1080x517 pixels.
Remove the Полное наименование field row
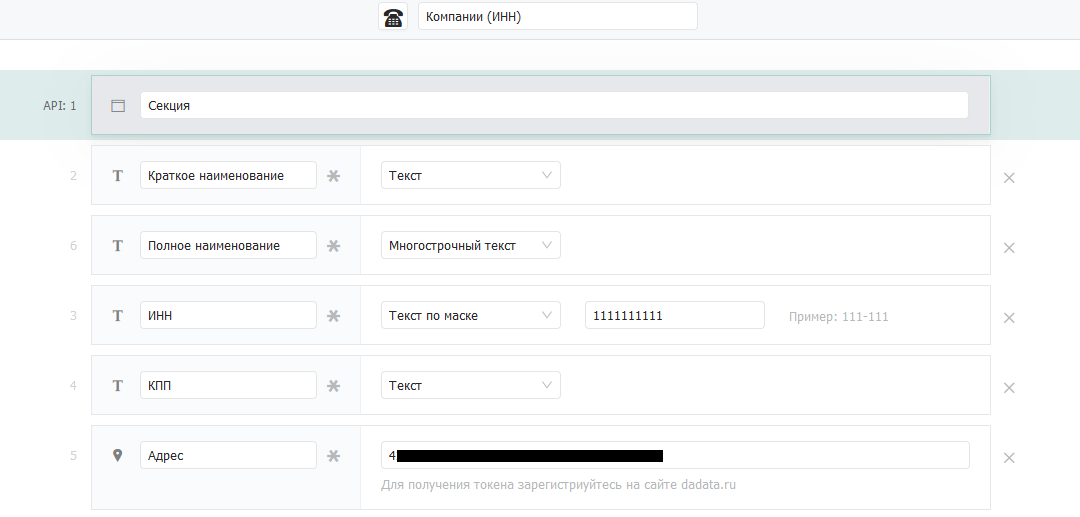pyautogui.click(x=1009, y=248)
